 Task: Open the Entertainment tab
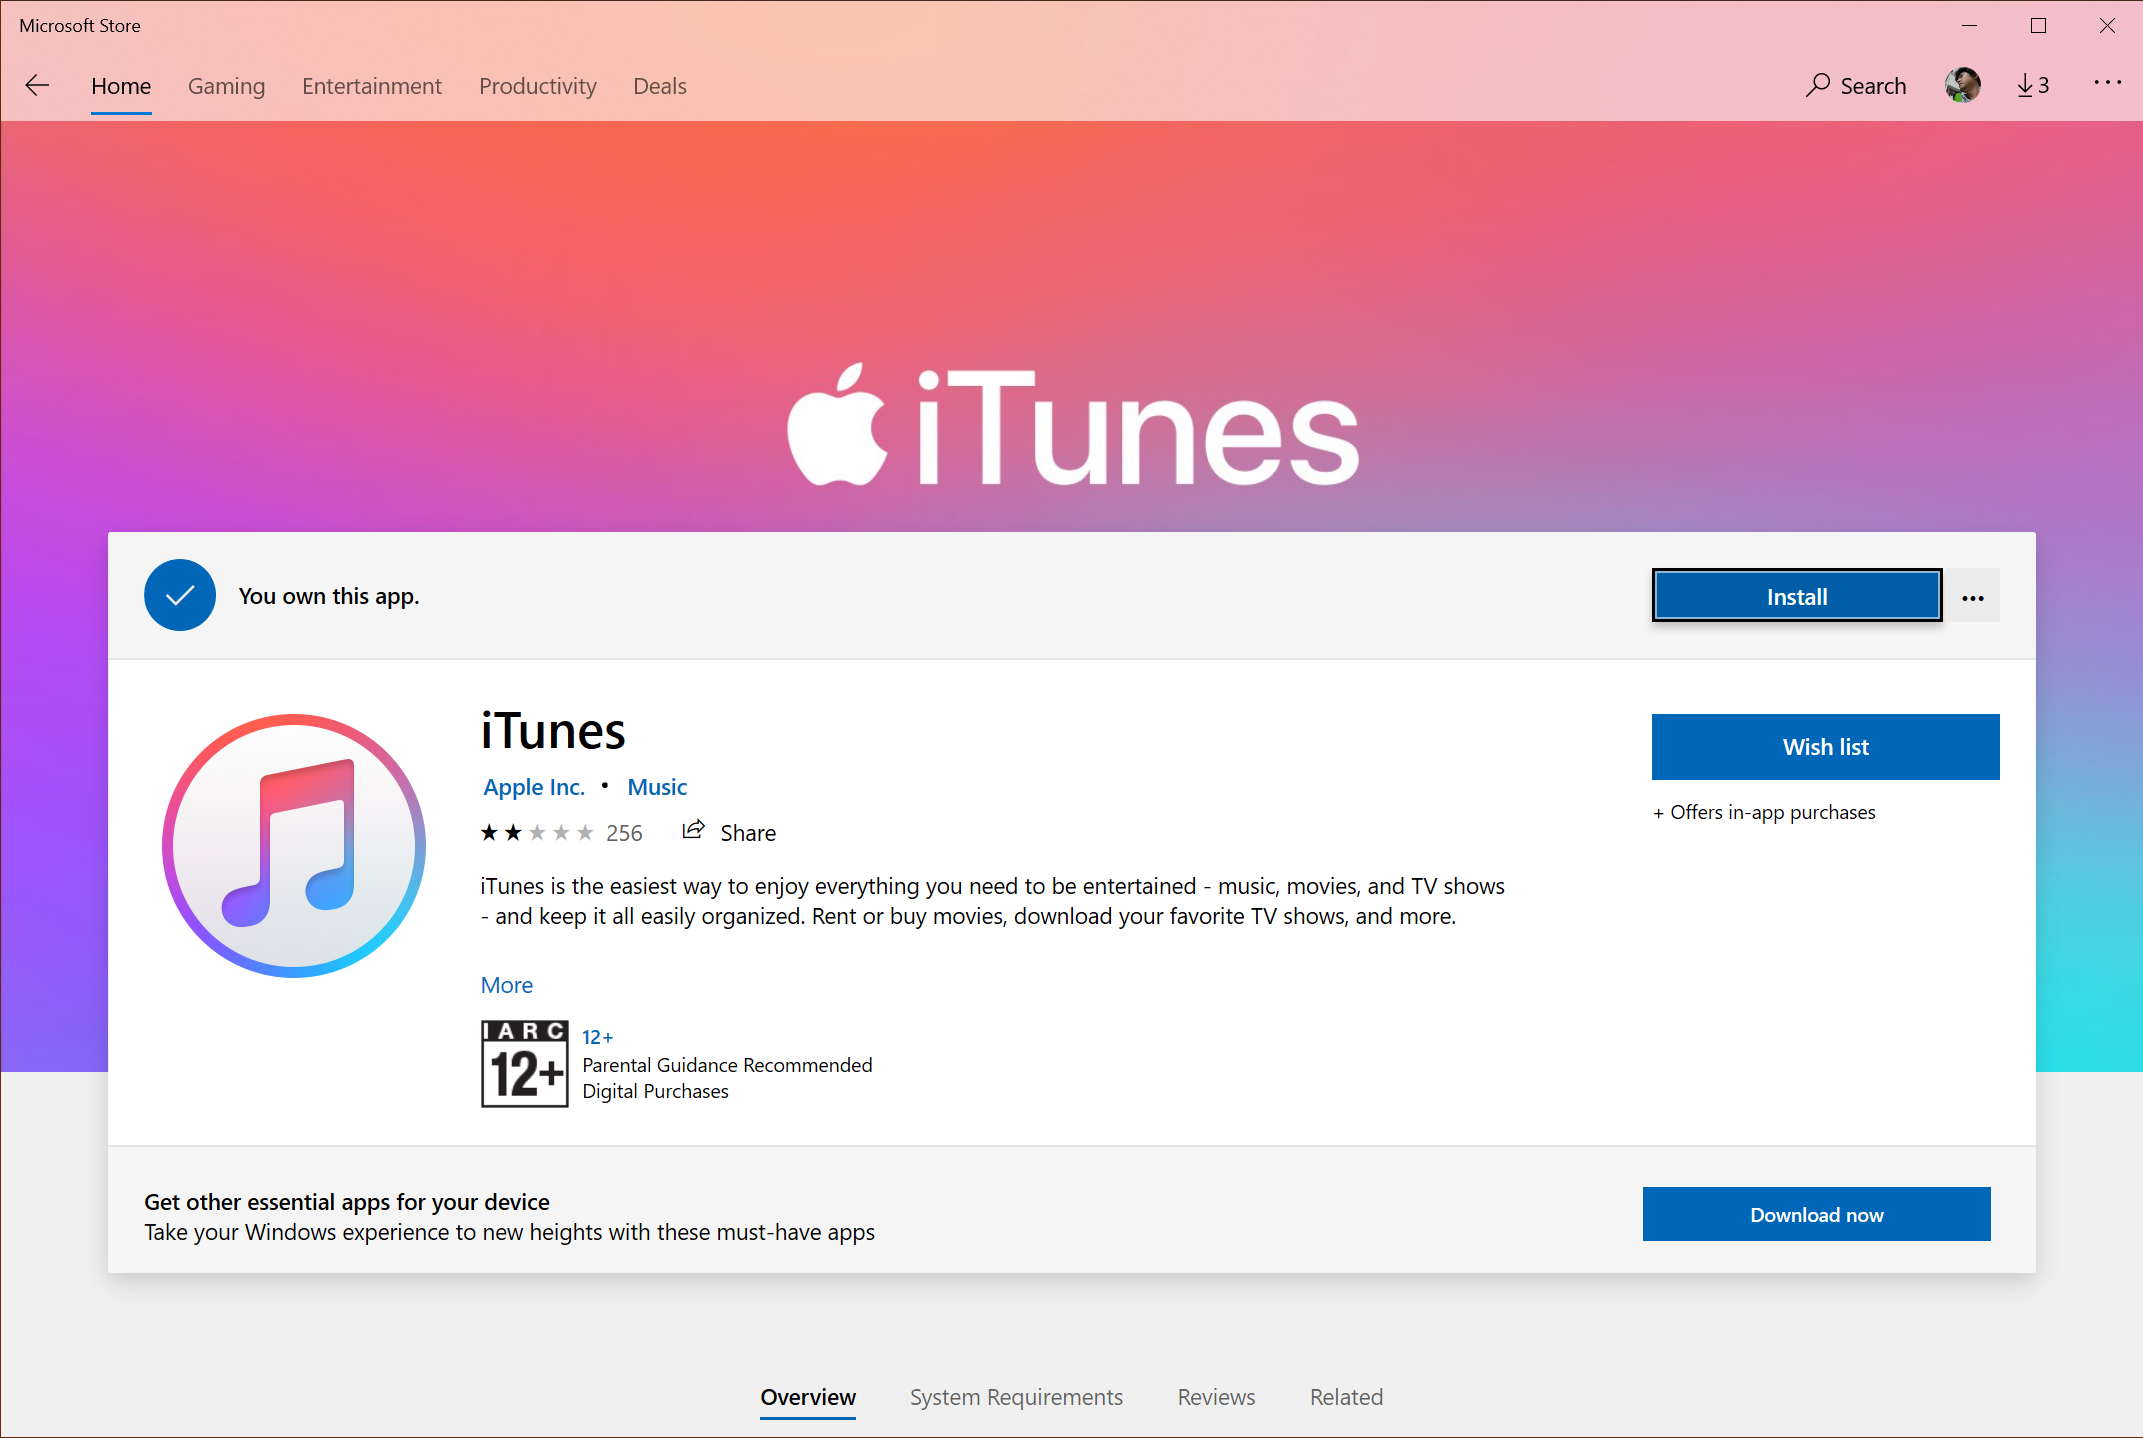click(x=371, y=86)
